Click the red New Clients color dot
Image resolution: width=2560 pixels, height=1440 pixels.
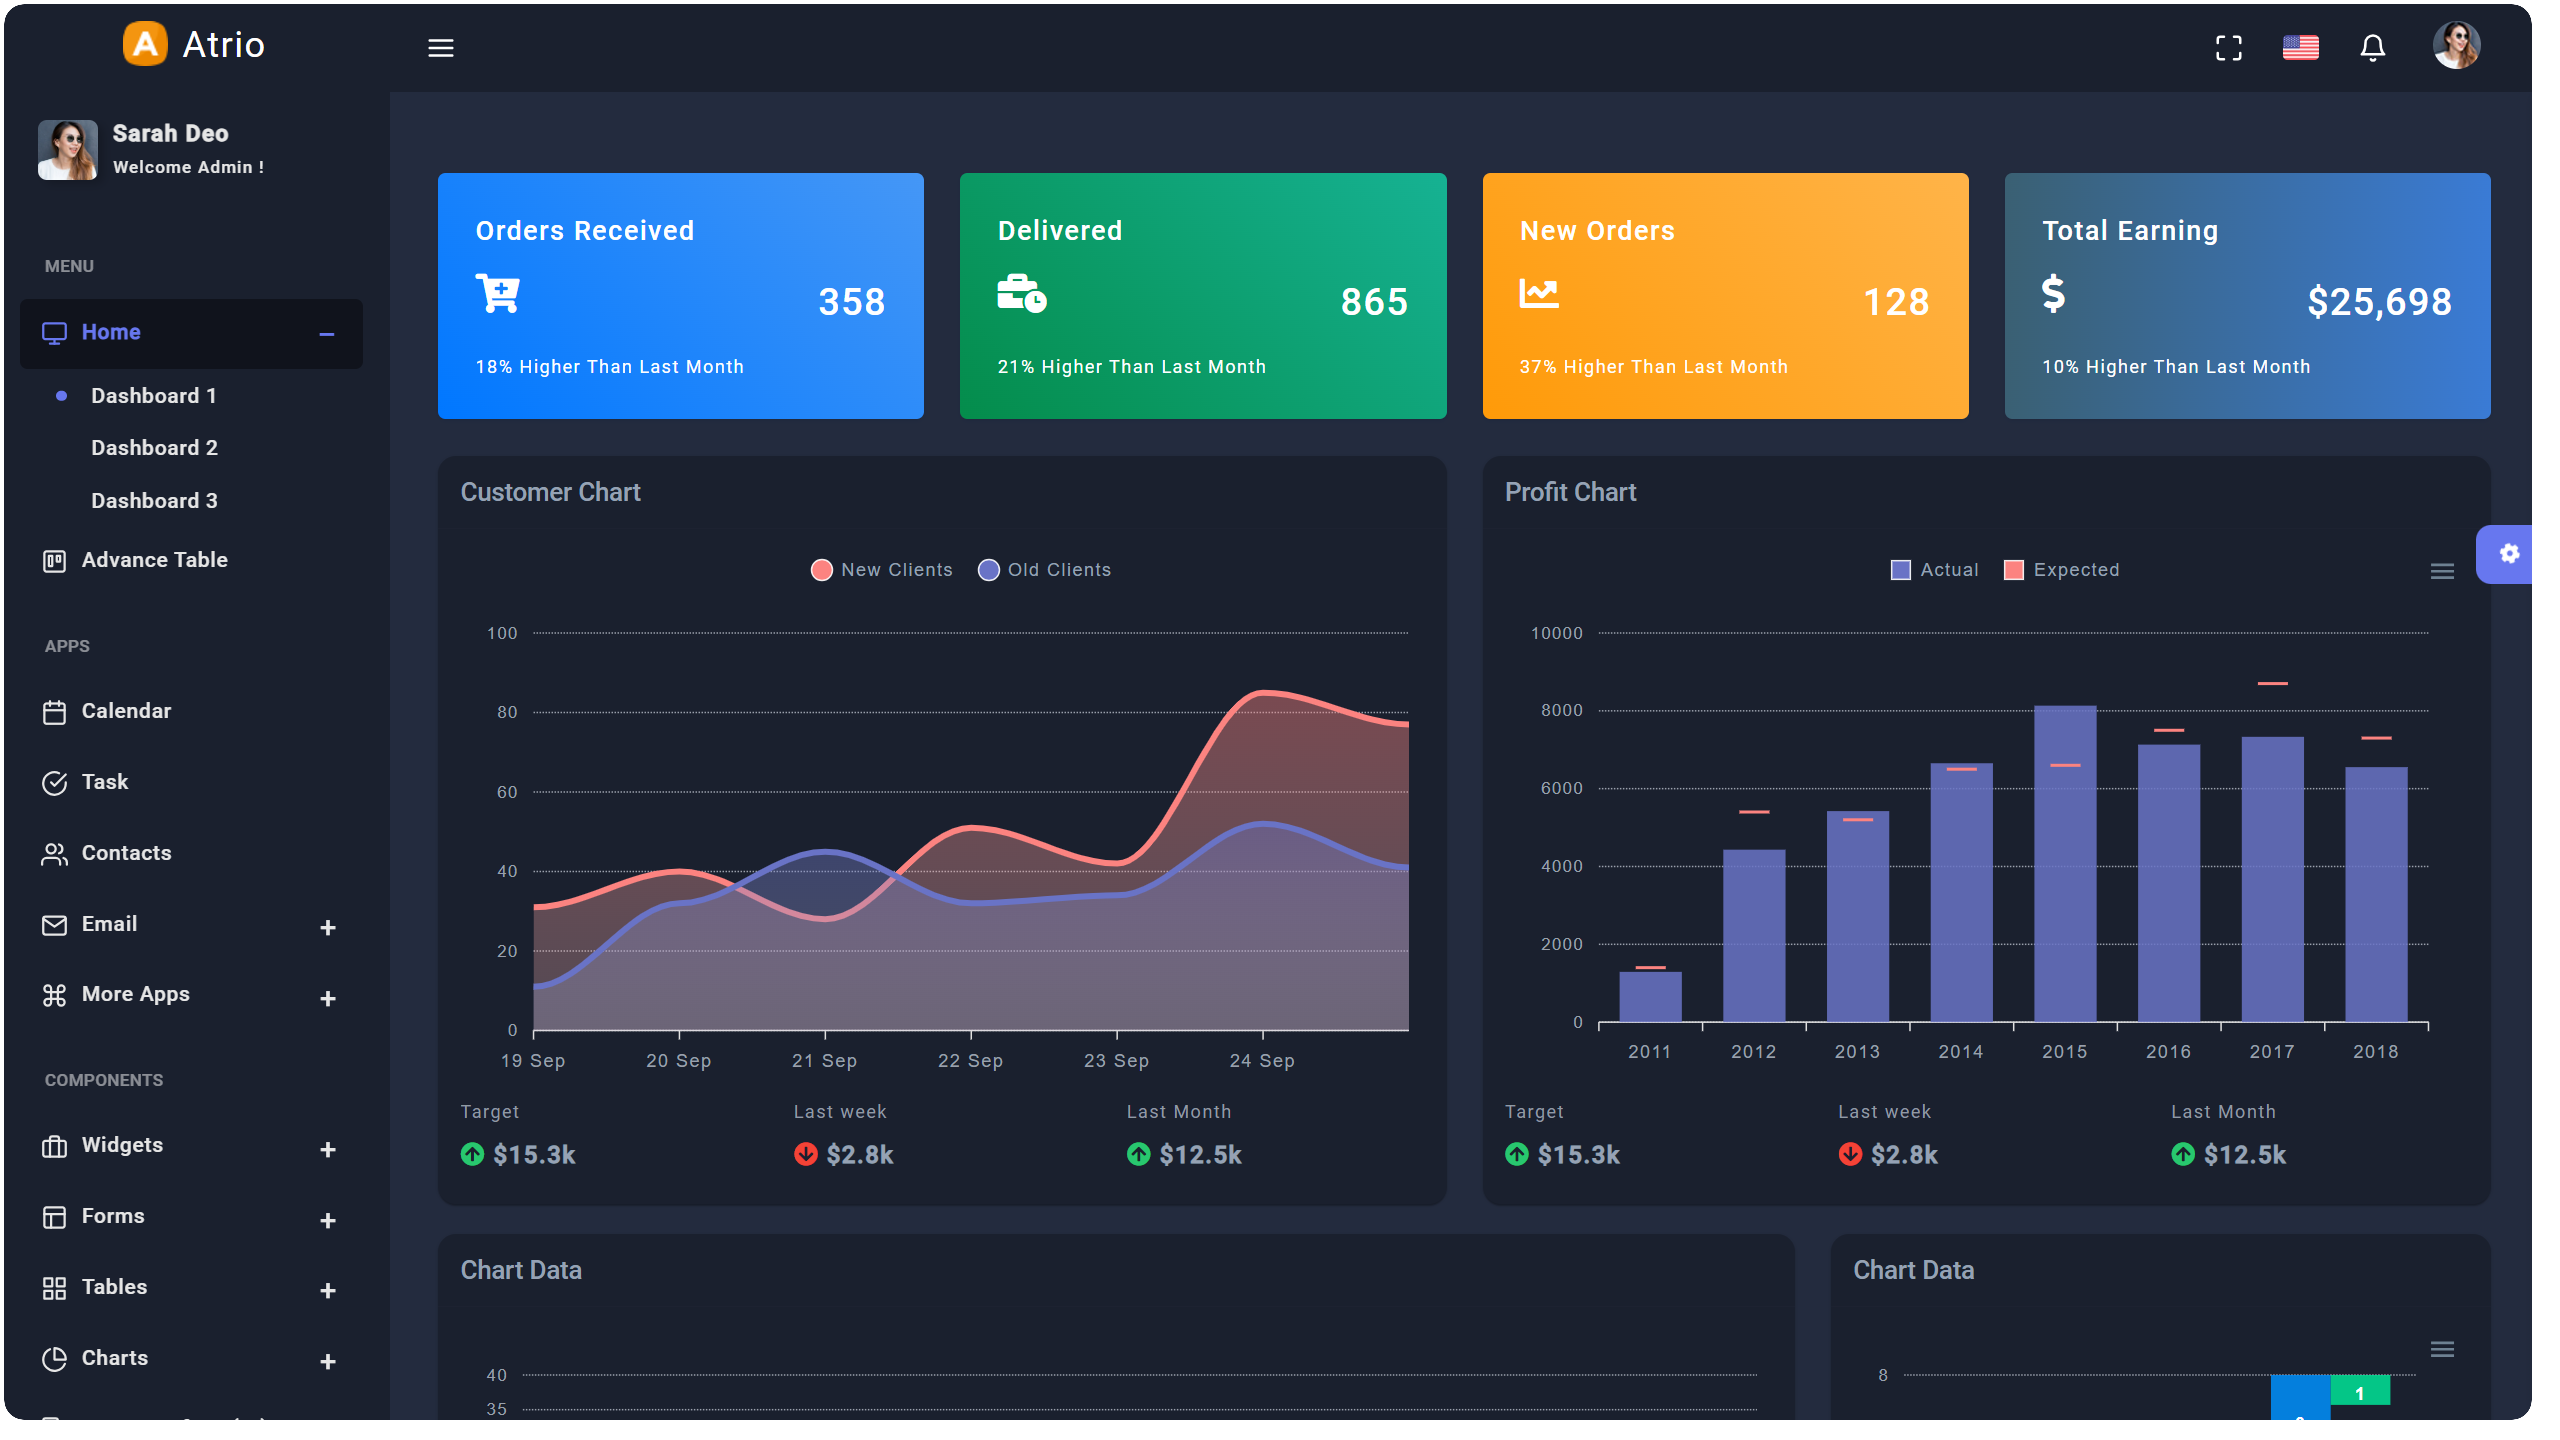(x=821, y=569)
